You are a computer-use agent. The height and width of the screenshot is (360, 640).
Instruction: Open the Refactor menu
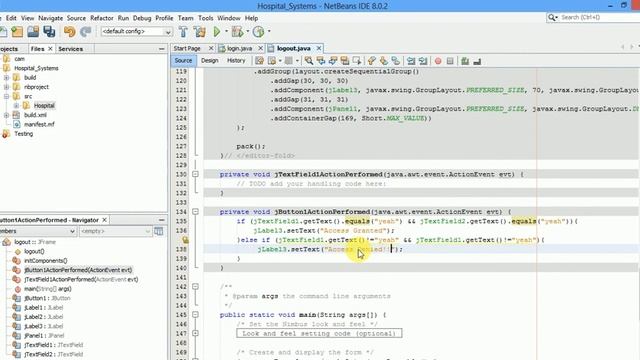pos(102,18)
